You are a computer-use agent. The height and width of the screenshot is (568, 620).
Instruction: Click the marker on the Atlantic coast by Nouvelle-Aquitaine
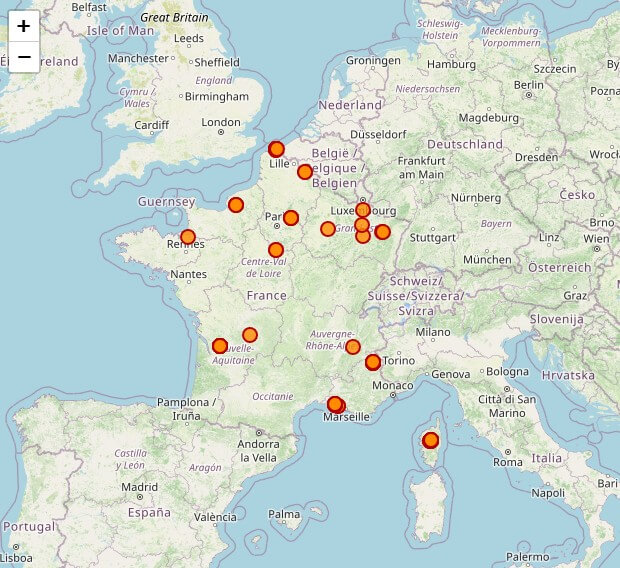click(220, 346)
